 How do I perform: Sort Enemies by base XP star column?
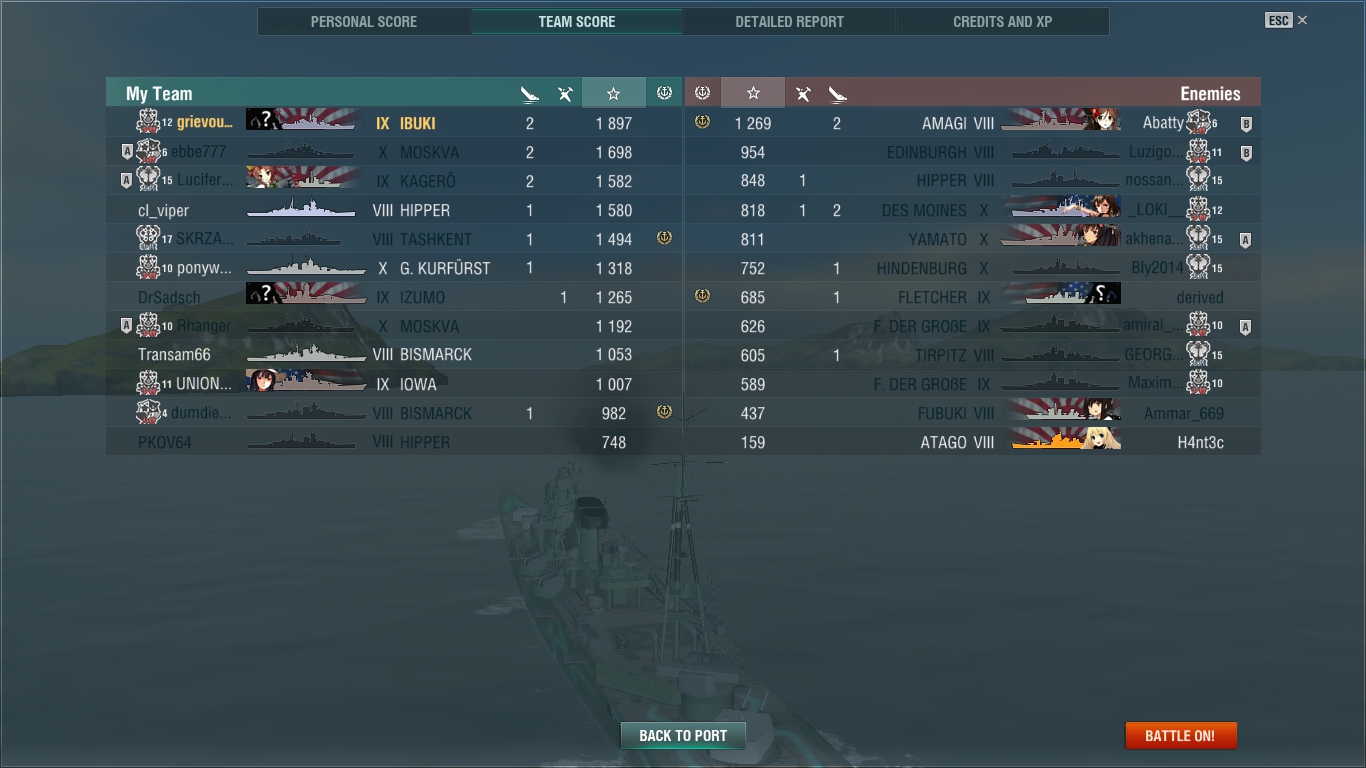point(753,93)
